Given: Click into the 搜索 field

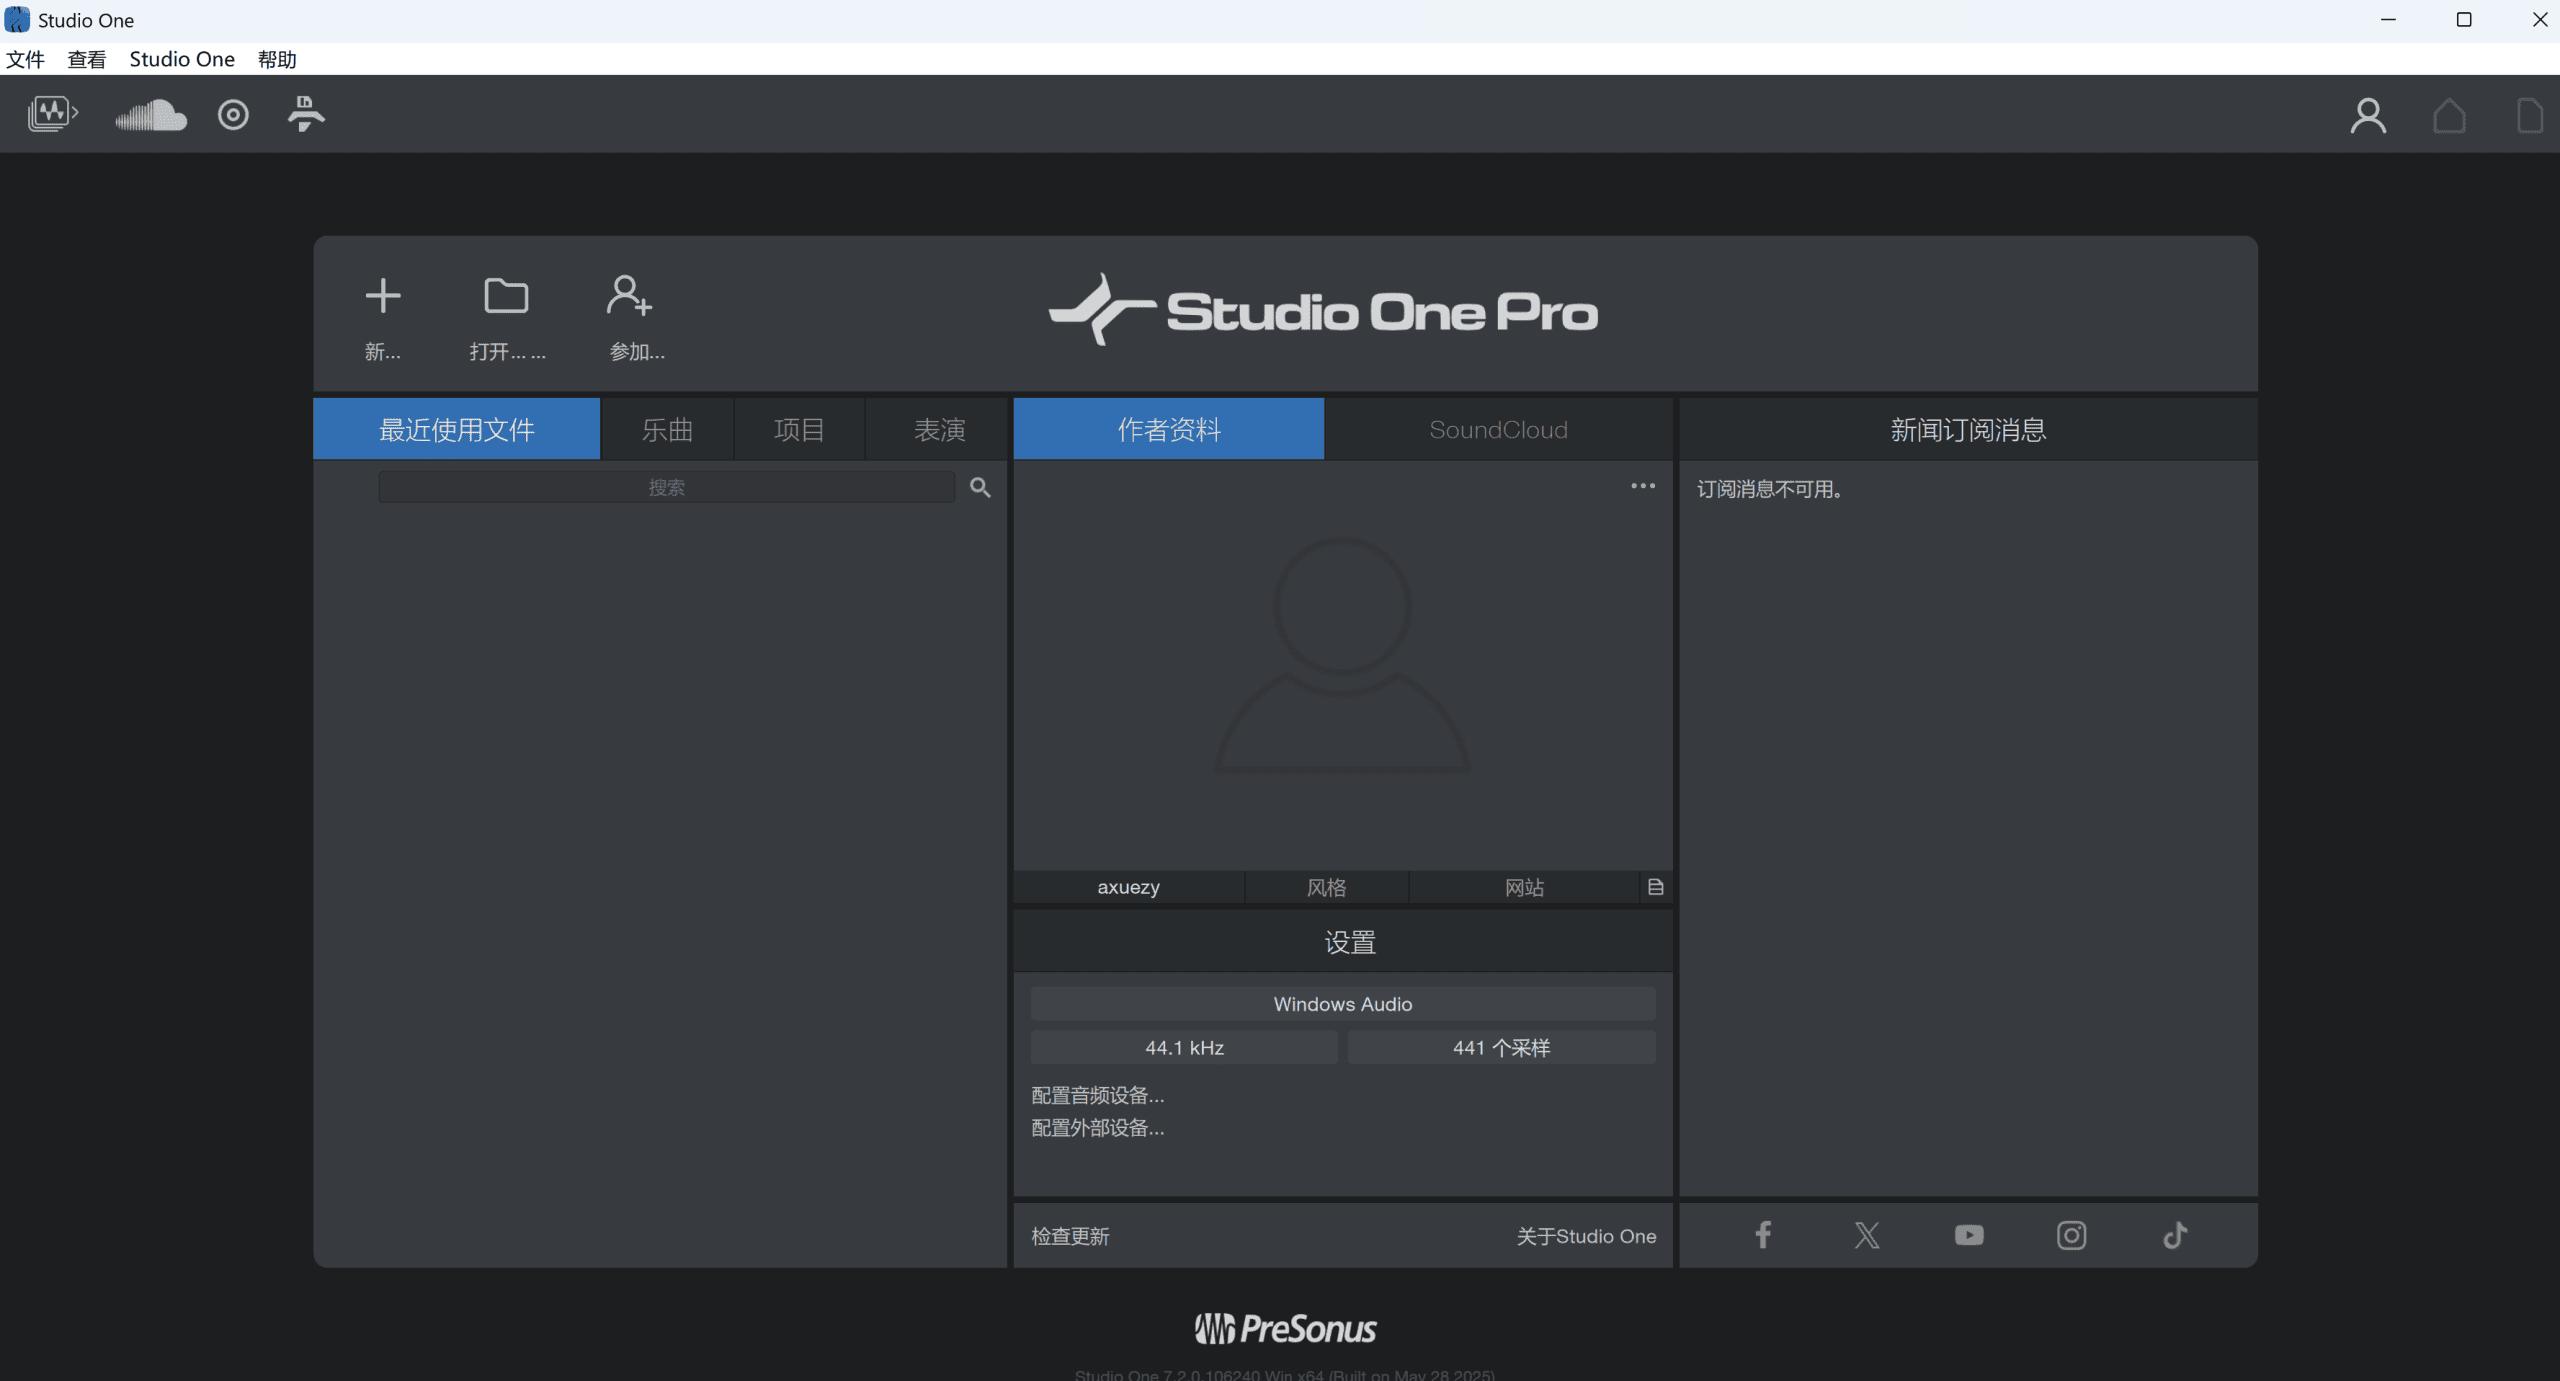Looking at the screenshot, I should coord(666,487).
